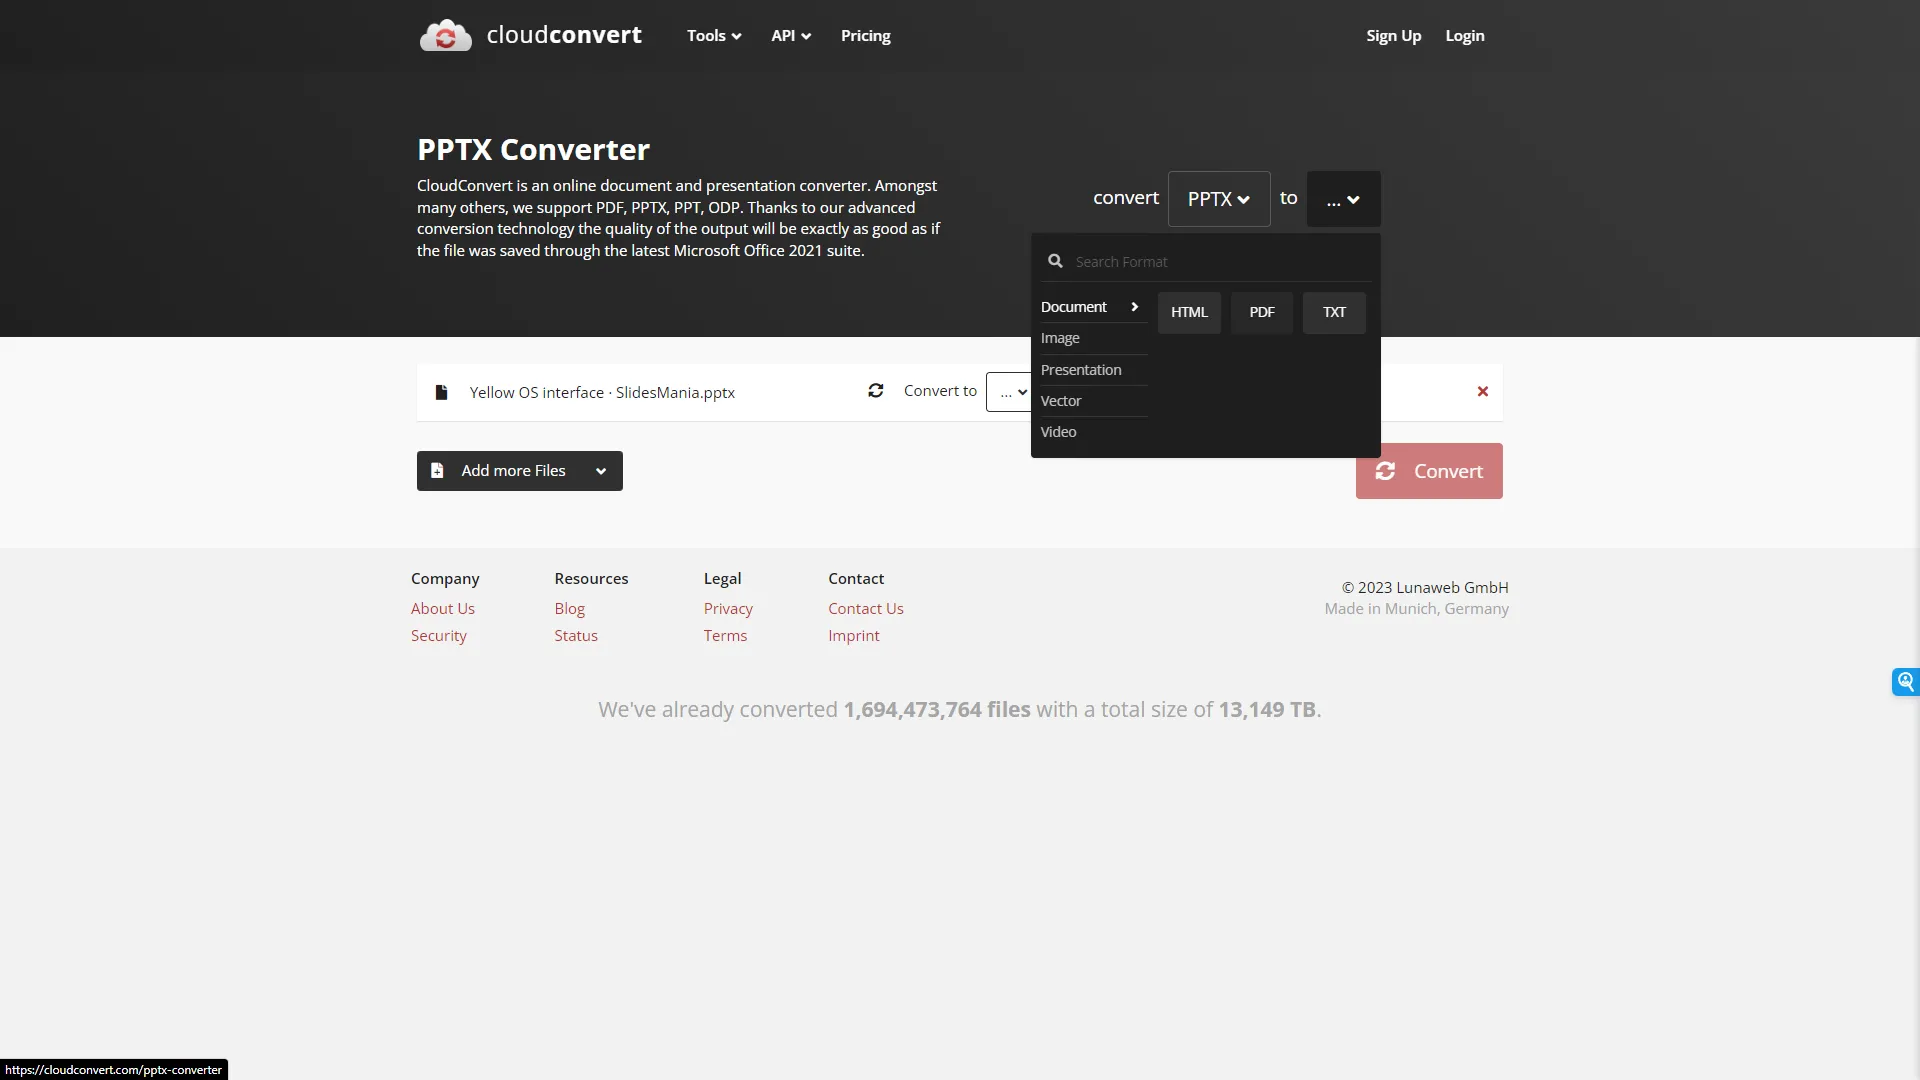This screenshot has height=1080, width=1920.
Task: Select the Video format category
Action: [1058, 431]
